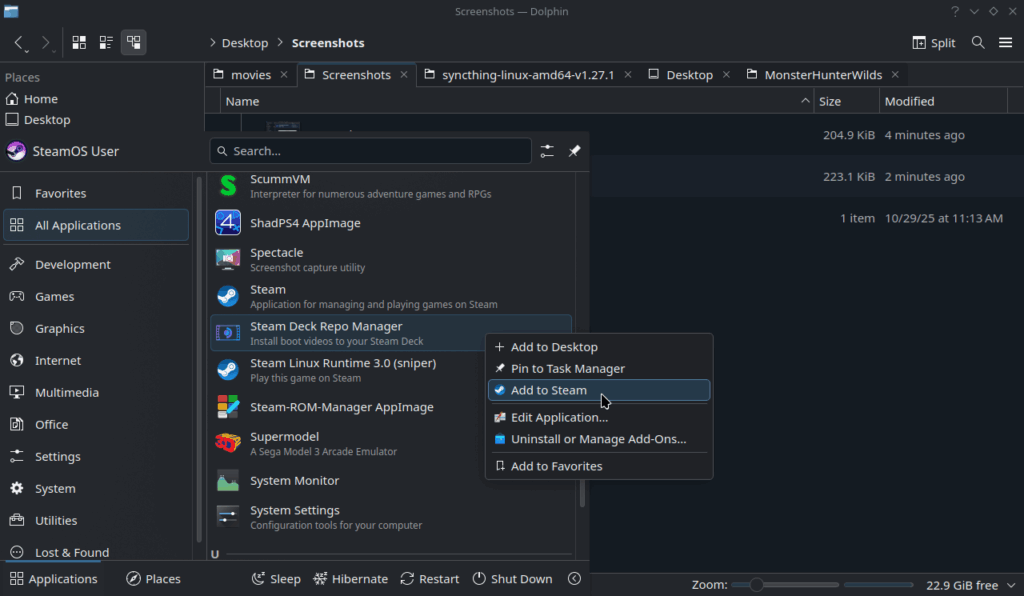This screenshot has width=1024, height=596.
Task: Click the Zoom slider handle
Action: point(757,584)
